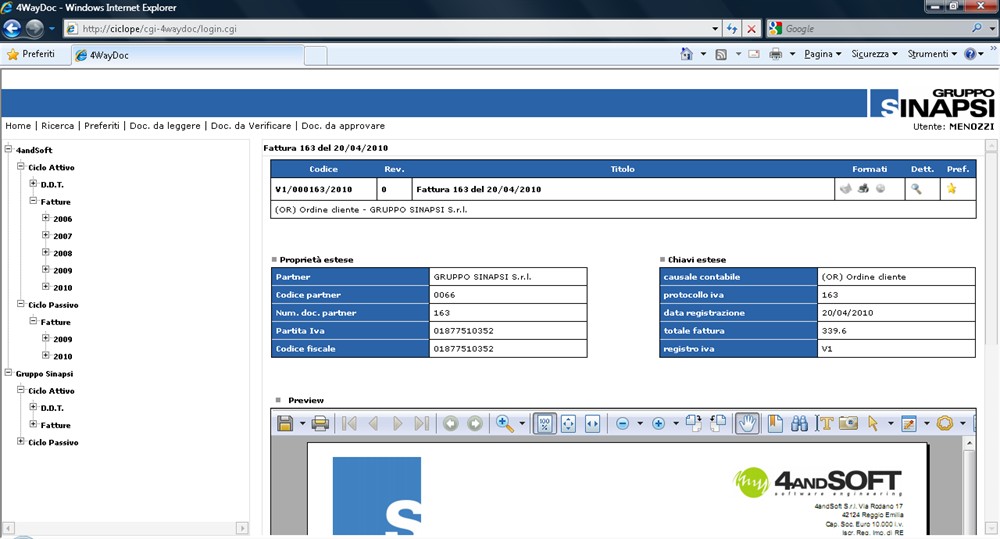This screenshot has width=1000, height=539.
Task: Open the Pagina menu in Internet Explorer
Action: 822,54
